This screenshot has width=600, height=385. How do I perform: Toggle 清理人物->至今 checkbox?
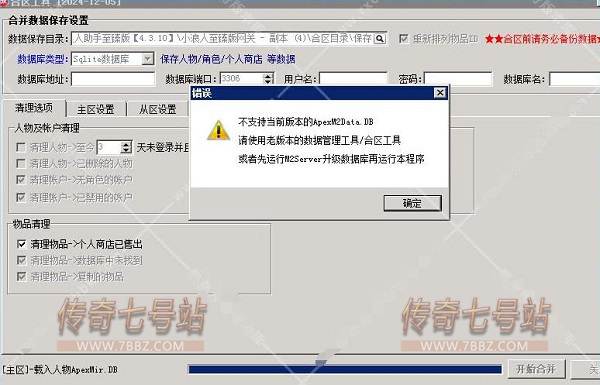(x=21, y=147)
